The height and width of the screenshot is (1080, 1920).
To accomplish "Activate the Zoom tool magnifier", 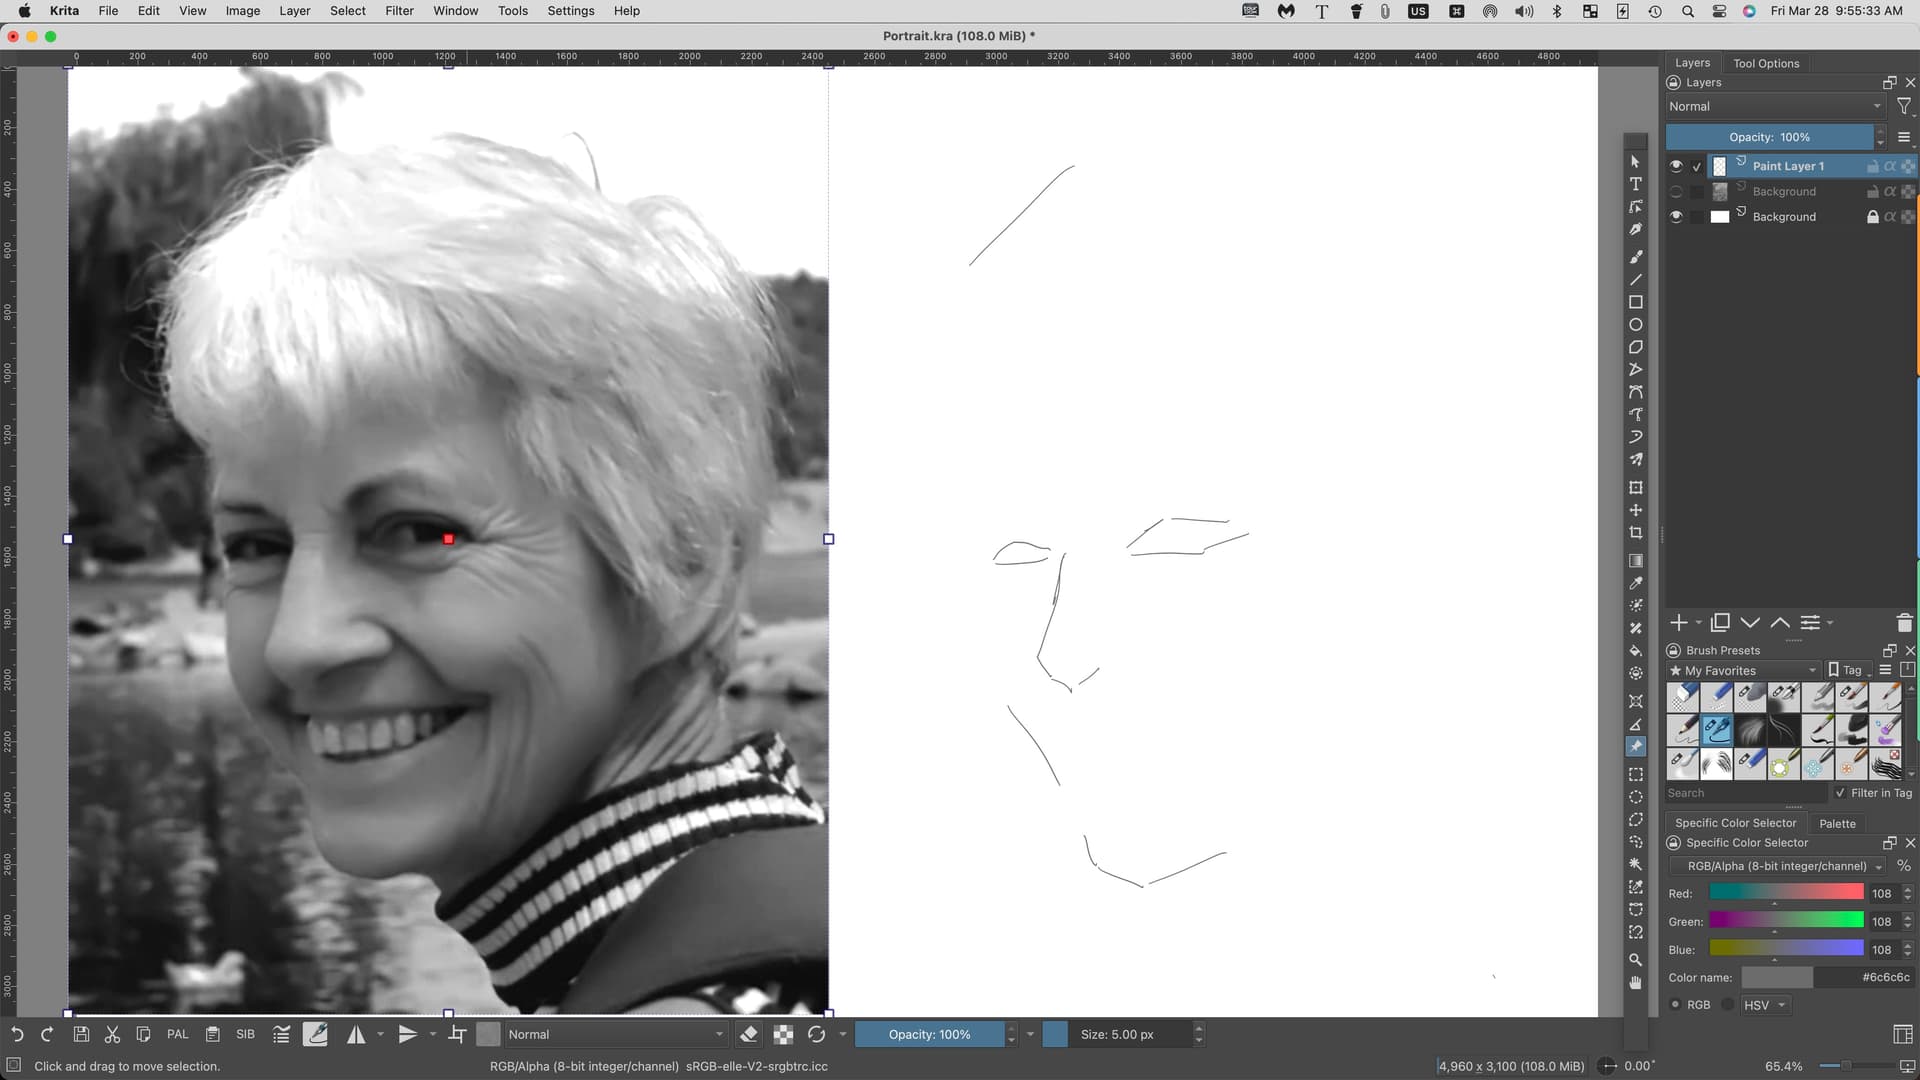I will pos(1636,959).
